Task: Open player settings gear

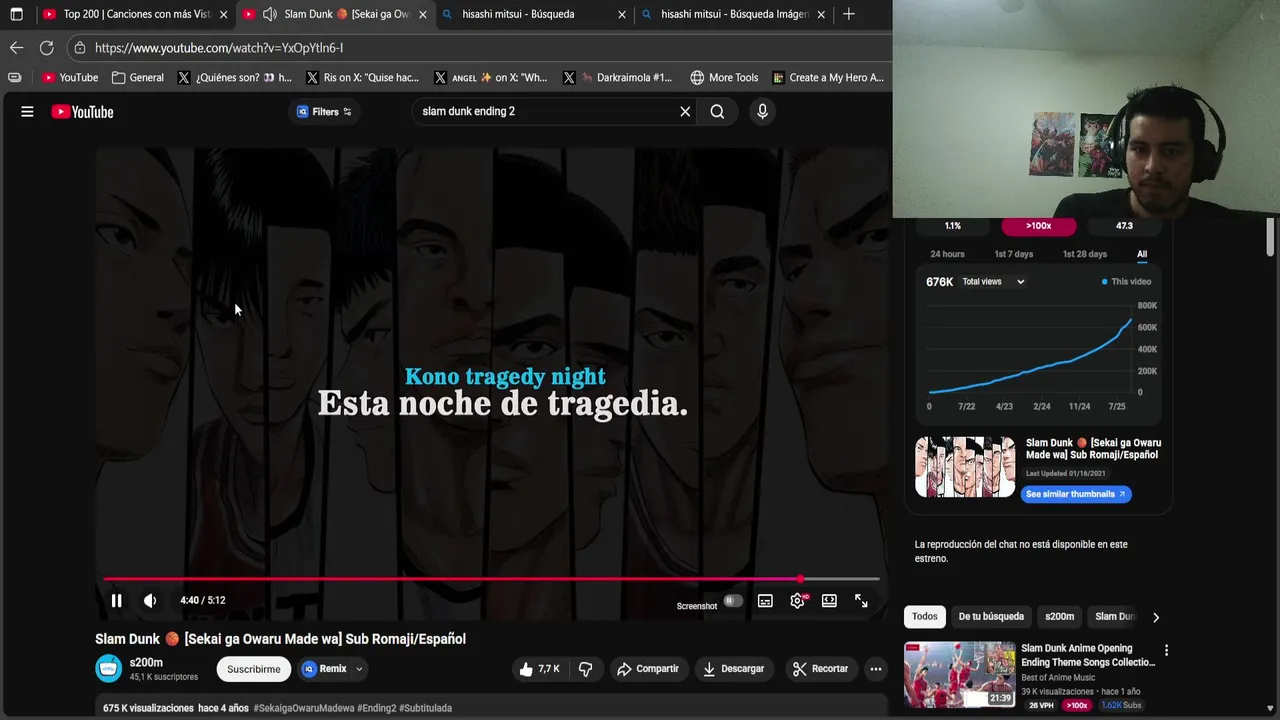Action: click(x=797, y=601)
